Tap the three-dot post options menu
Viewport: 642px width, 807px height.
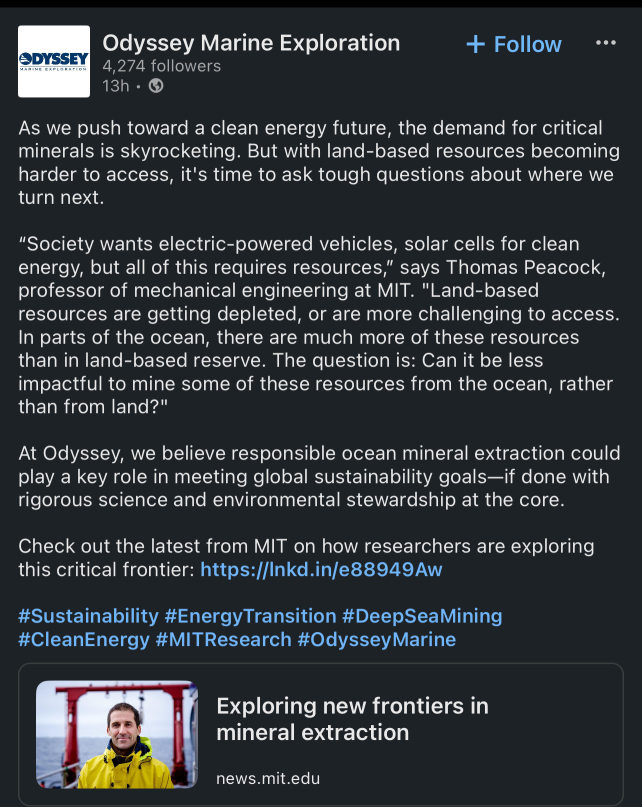pos(605,43)
